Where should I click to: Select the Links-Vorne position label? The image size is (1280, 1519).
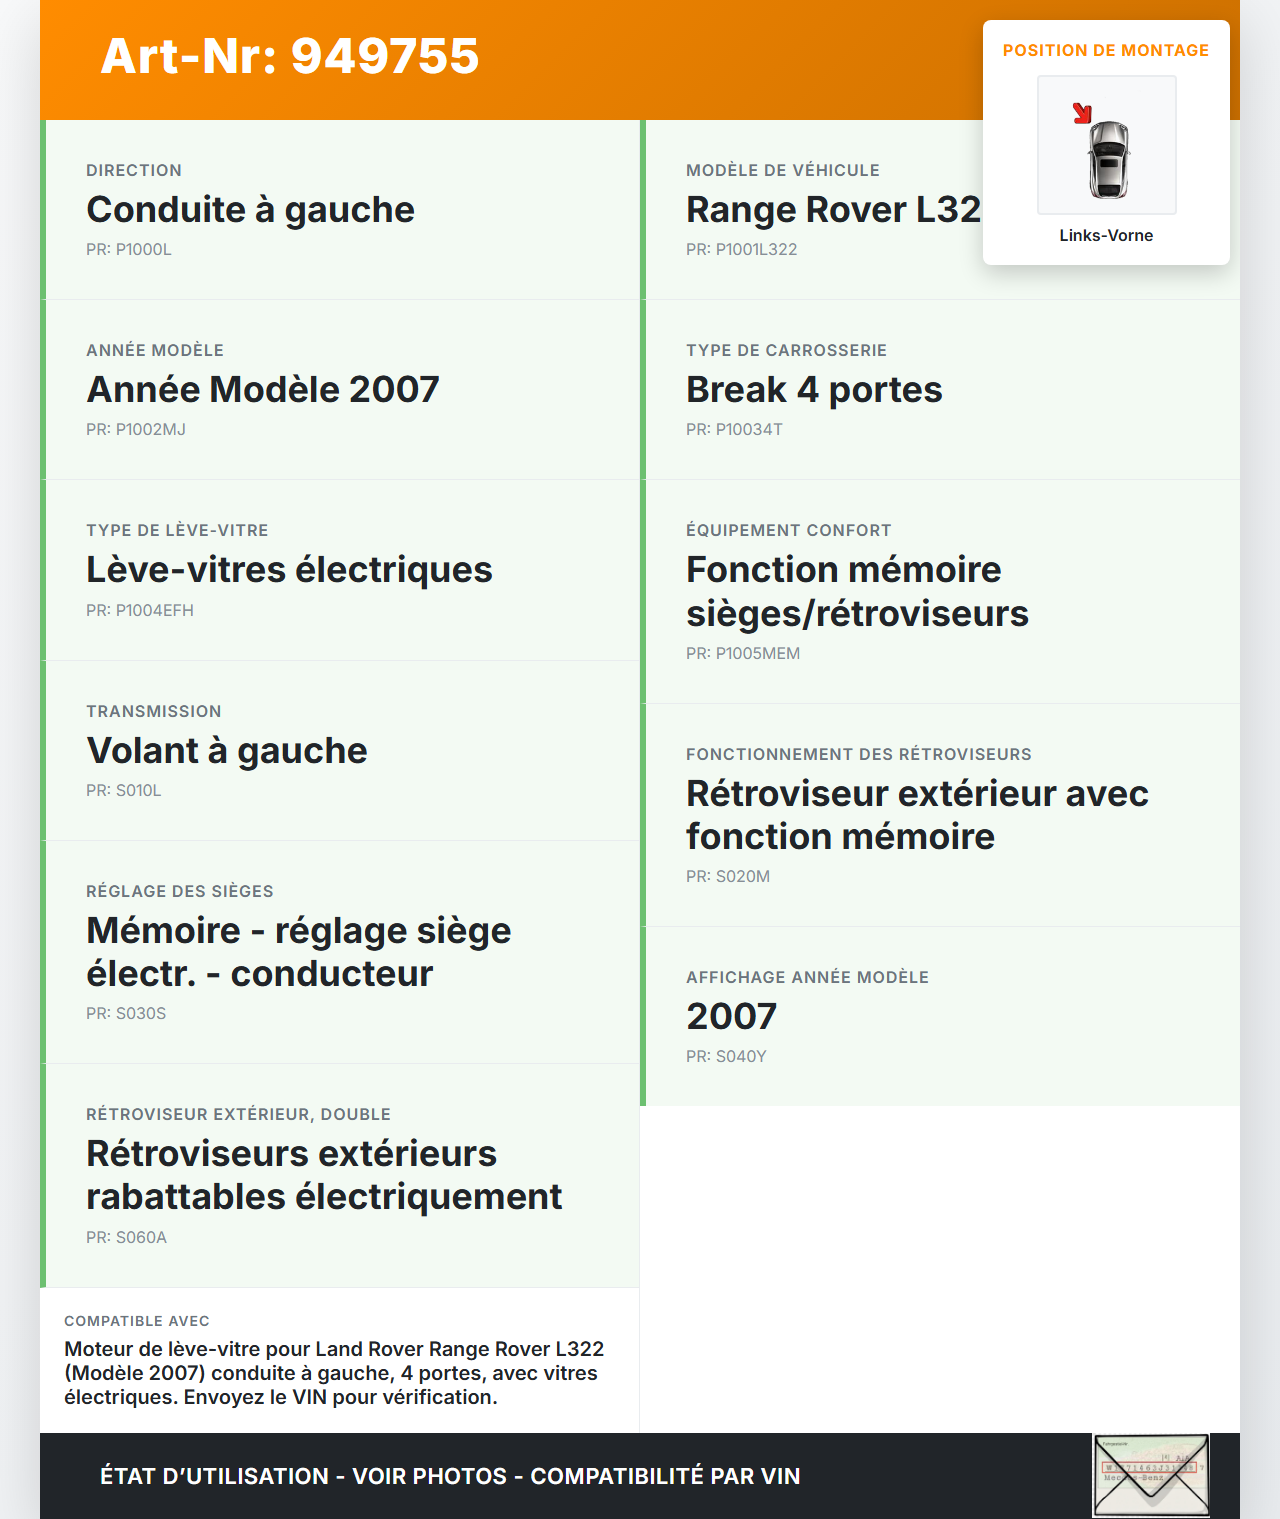1106,235
